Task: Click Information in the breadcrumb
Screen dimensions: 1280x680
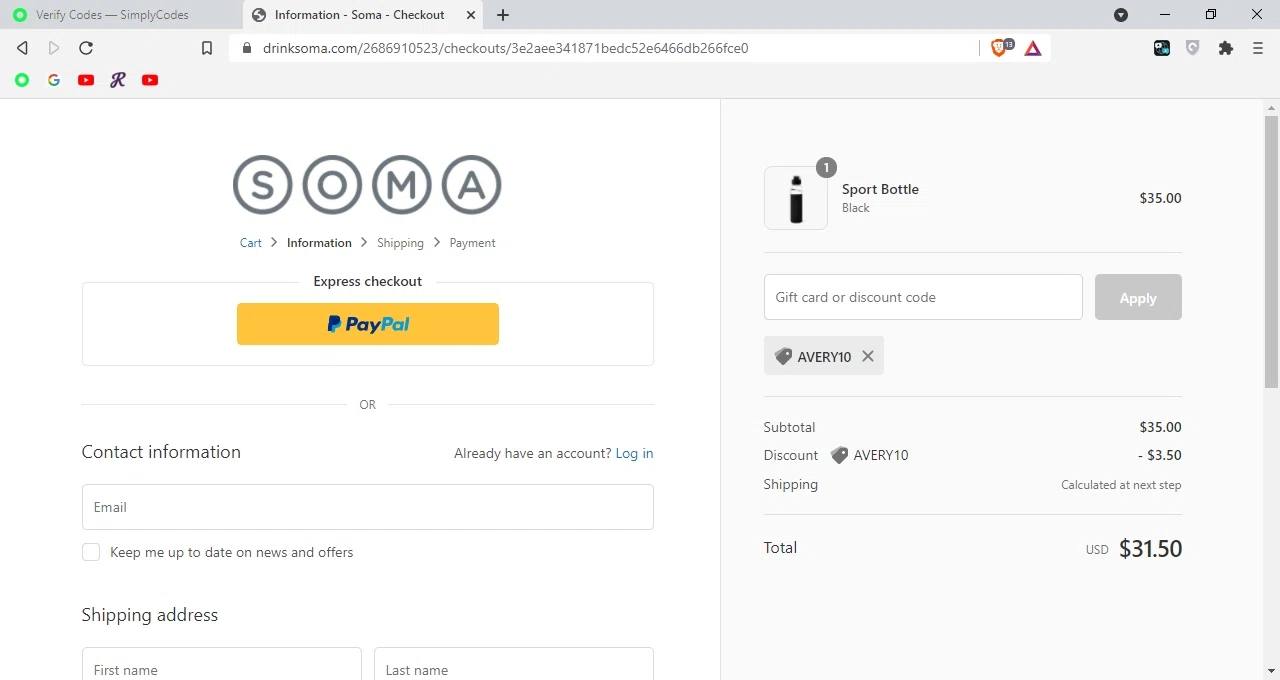Action: coord(319,243)
